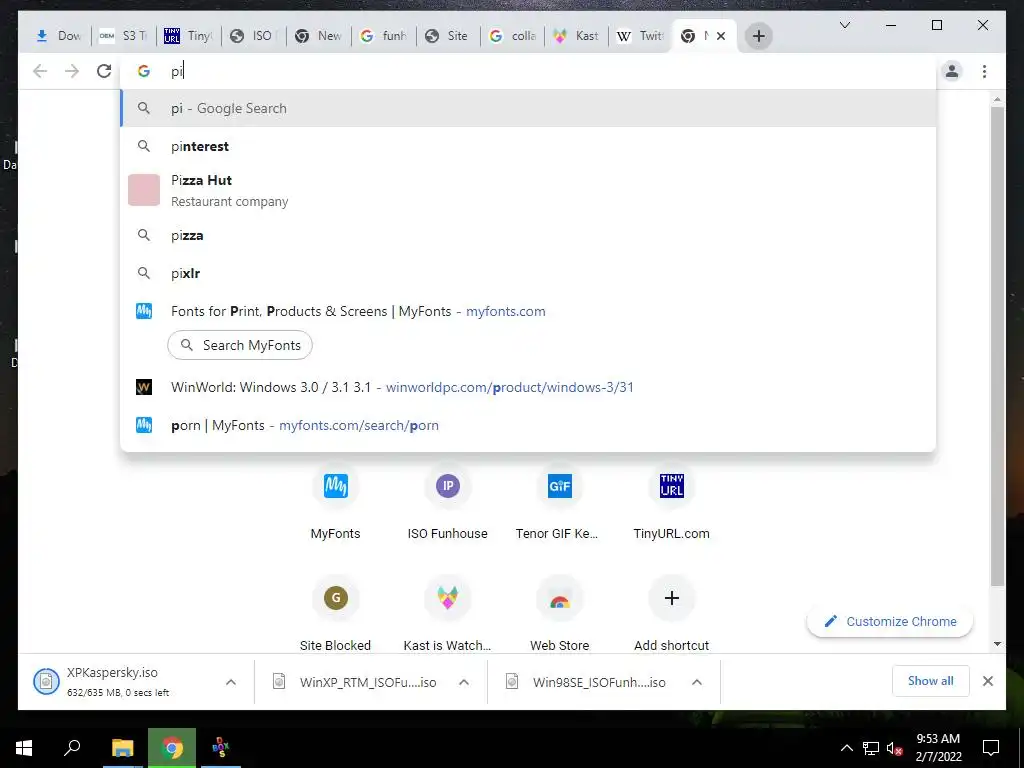Image resolution: width=1024 pixels, height=768 pixels.
Task: Select the Pizza Hut restaurant suggestion
Action: click(528, 190)
